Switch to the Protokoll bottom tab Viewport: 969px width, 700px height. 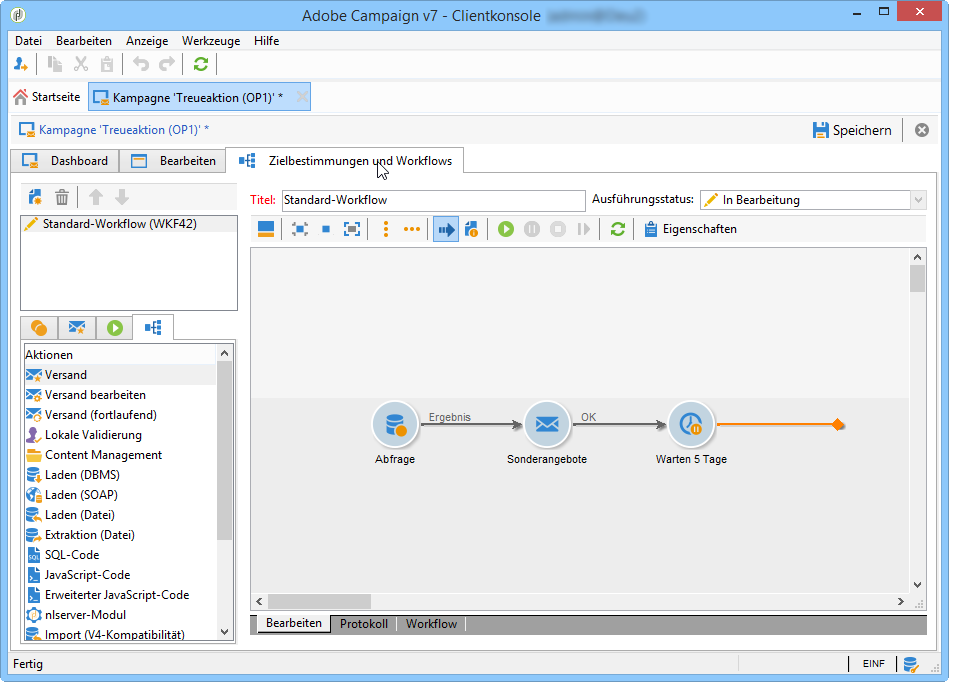[364, 624]
